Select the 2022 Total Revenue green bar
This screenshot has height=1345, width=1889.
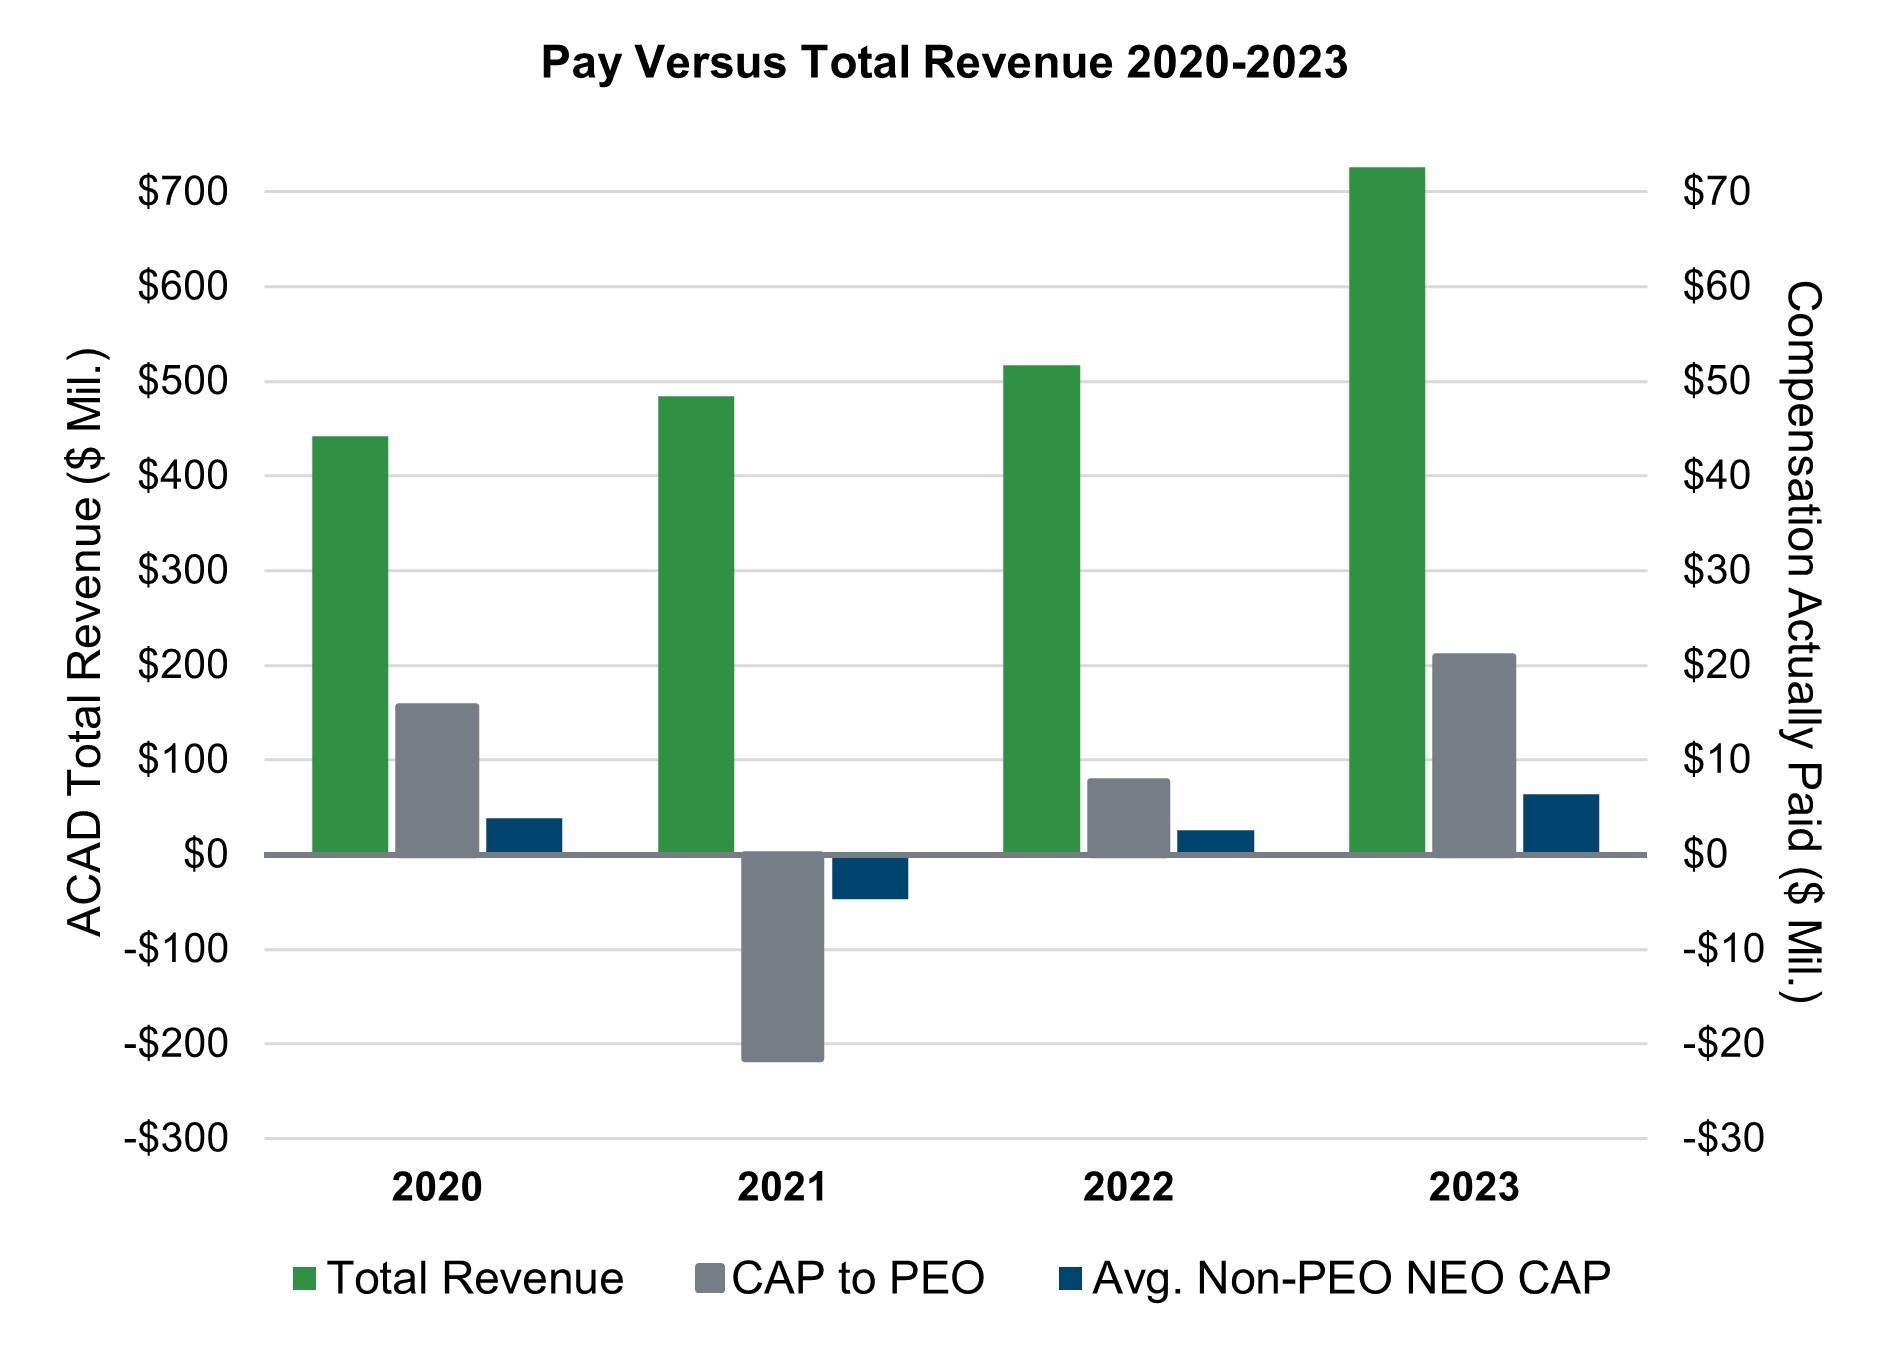pyautogui.click(x=1041, y=609)
